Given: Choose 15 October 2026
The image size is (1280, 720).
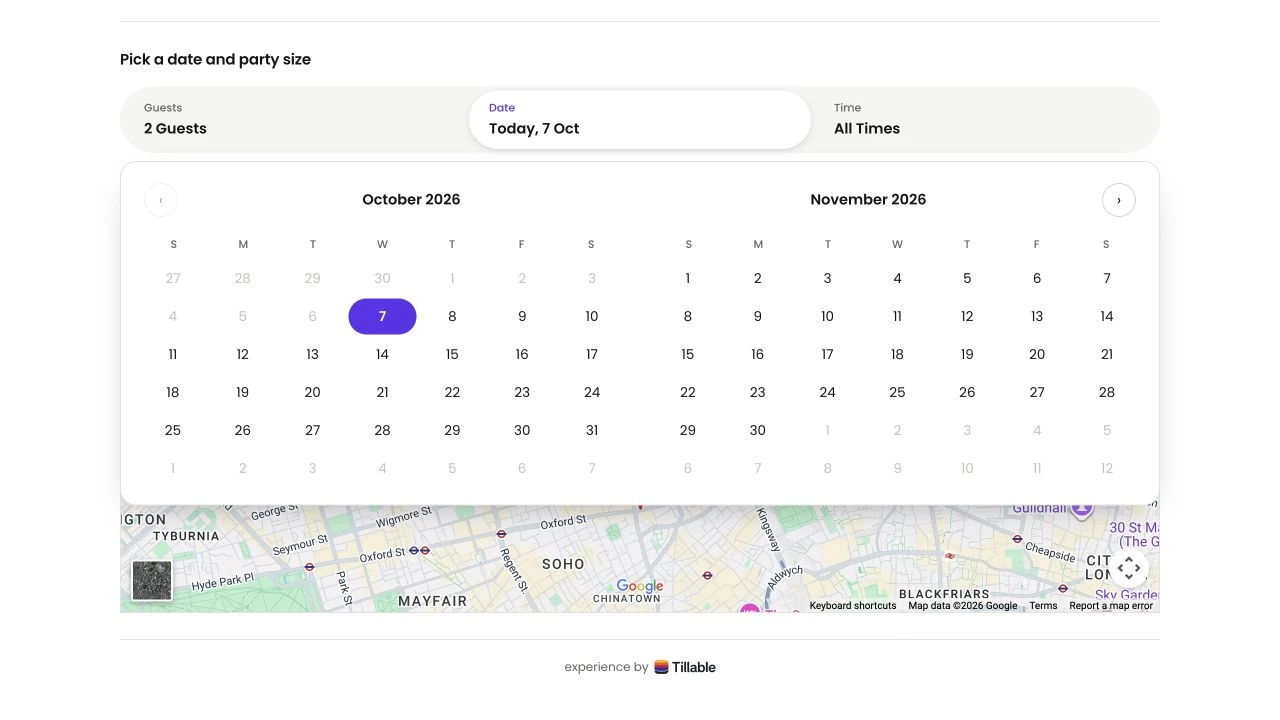Looking at the screenshot, I should click(x=452, y=354).
